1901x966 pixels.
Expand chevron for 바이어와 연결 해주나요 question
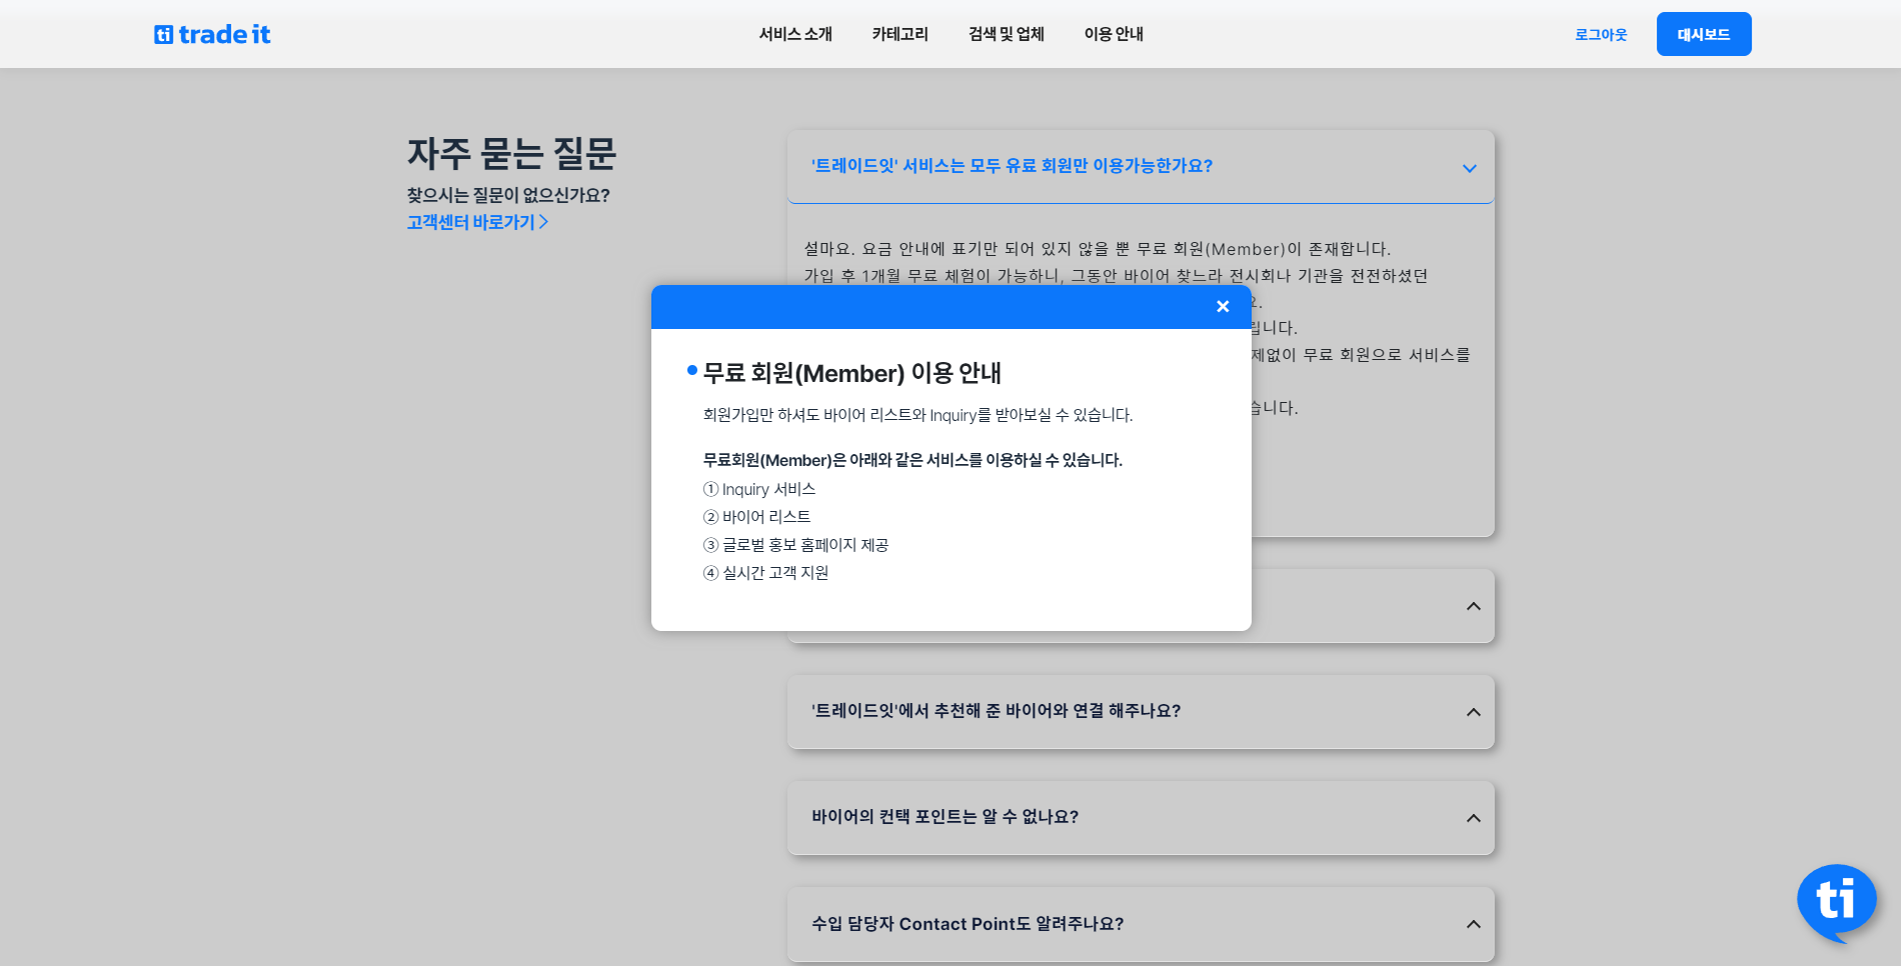[1473, 712]
